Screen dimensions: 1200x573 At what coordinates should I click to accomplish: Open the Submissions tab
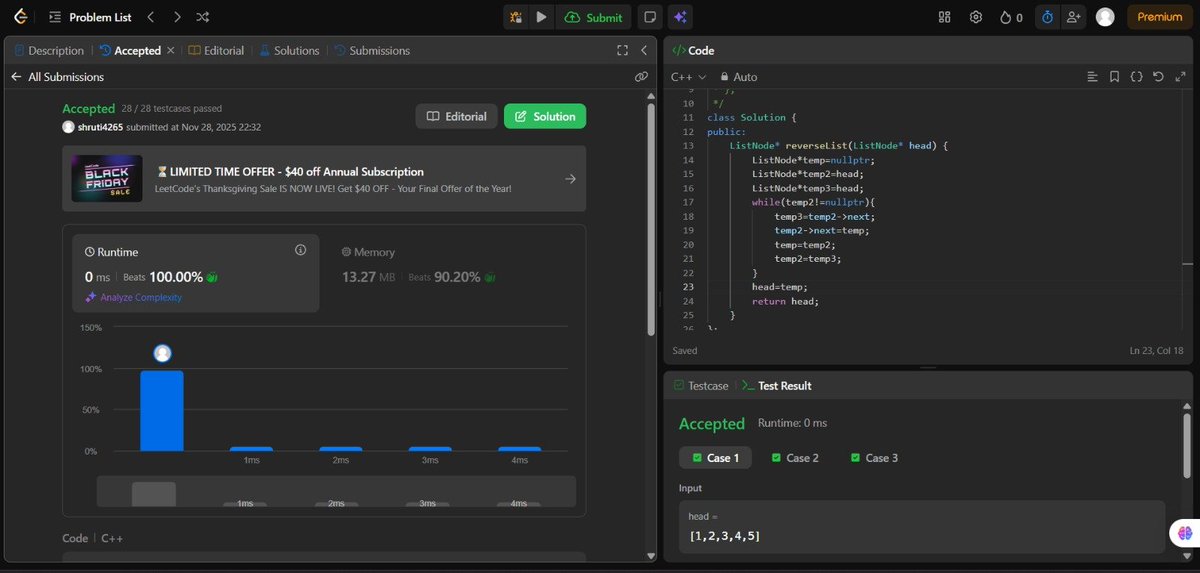coord(372,50)
